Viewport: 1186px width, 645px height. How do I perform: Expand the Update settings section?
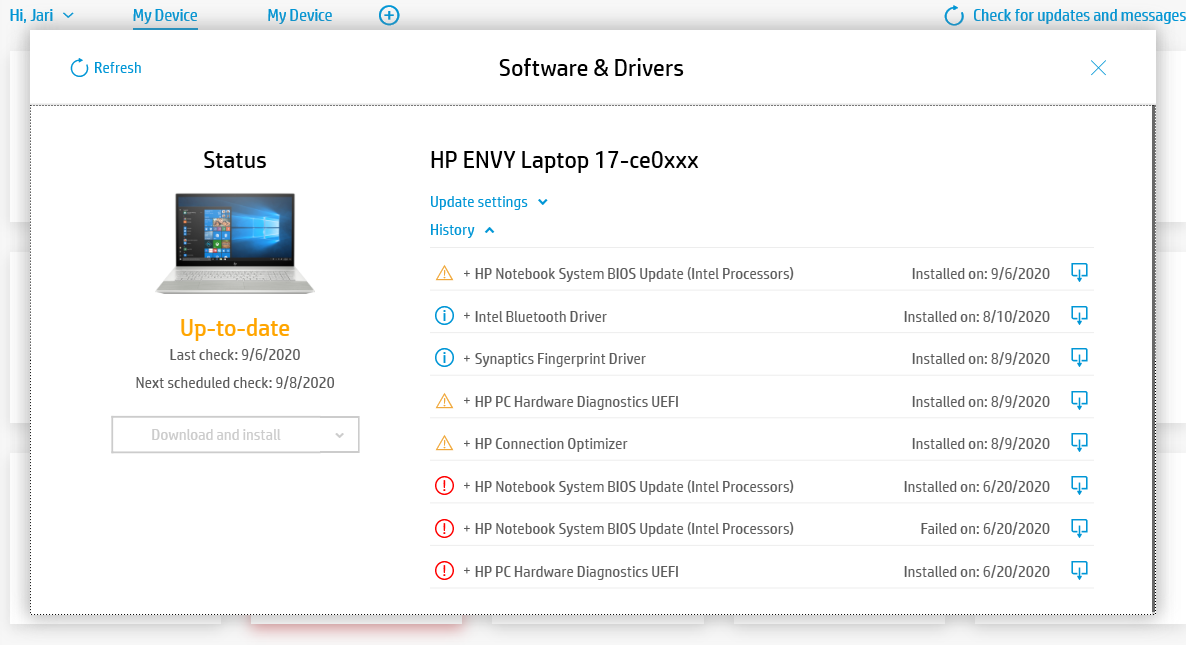pyautogui.click(x=489, y=202)
